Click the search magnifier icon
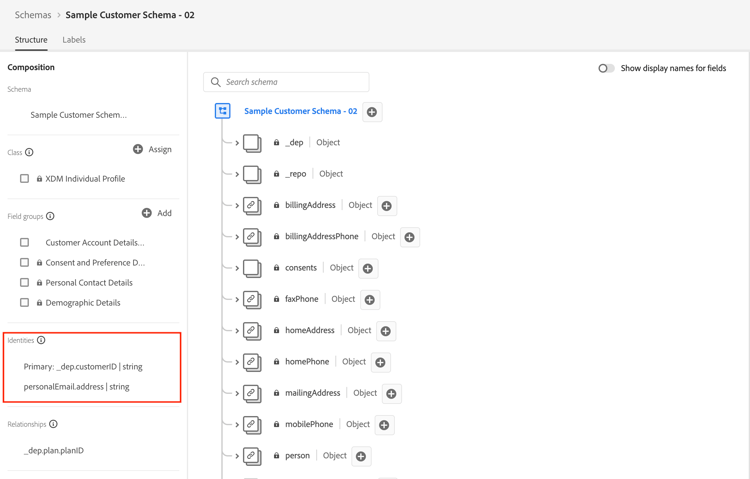 point(216,82)
